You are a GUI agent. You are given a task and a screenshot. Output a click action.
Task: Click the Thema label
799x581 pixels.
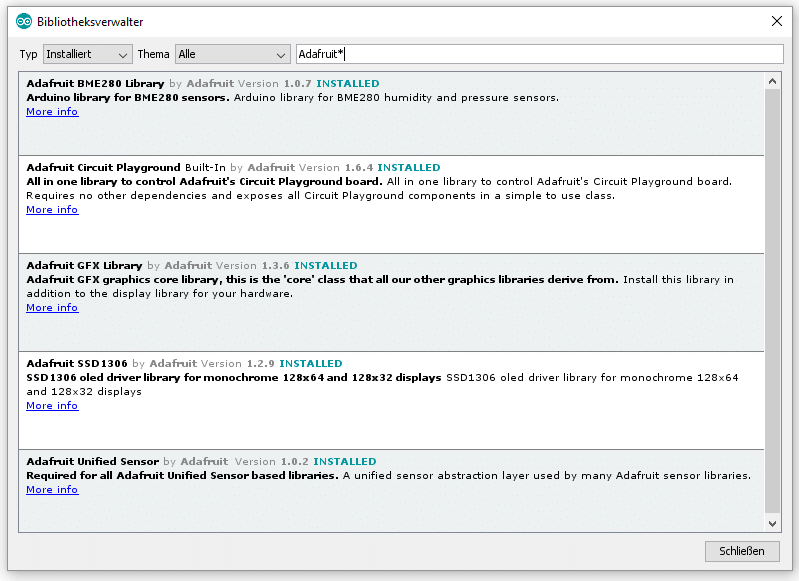coord(153,54)
